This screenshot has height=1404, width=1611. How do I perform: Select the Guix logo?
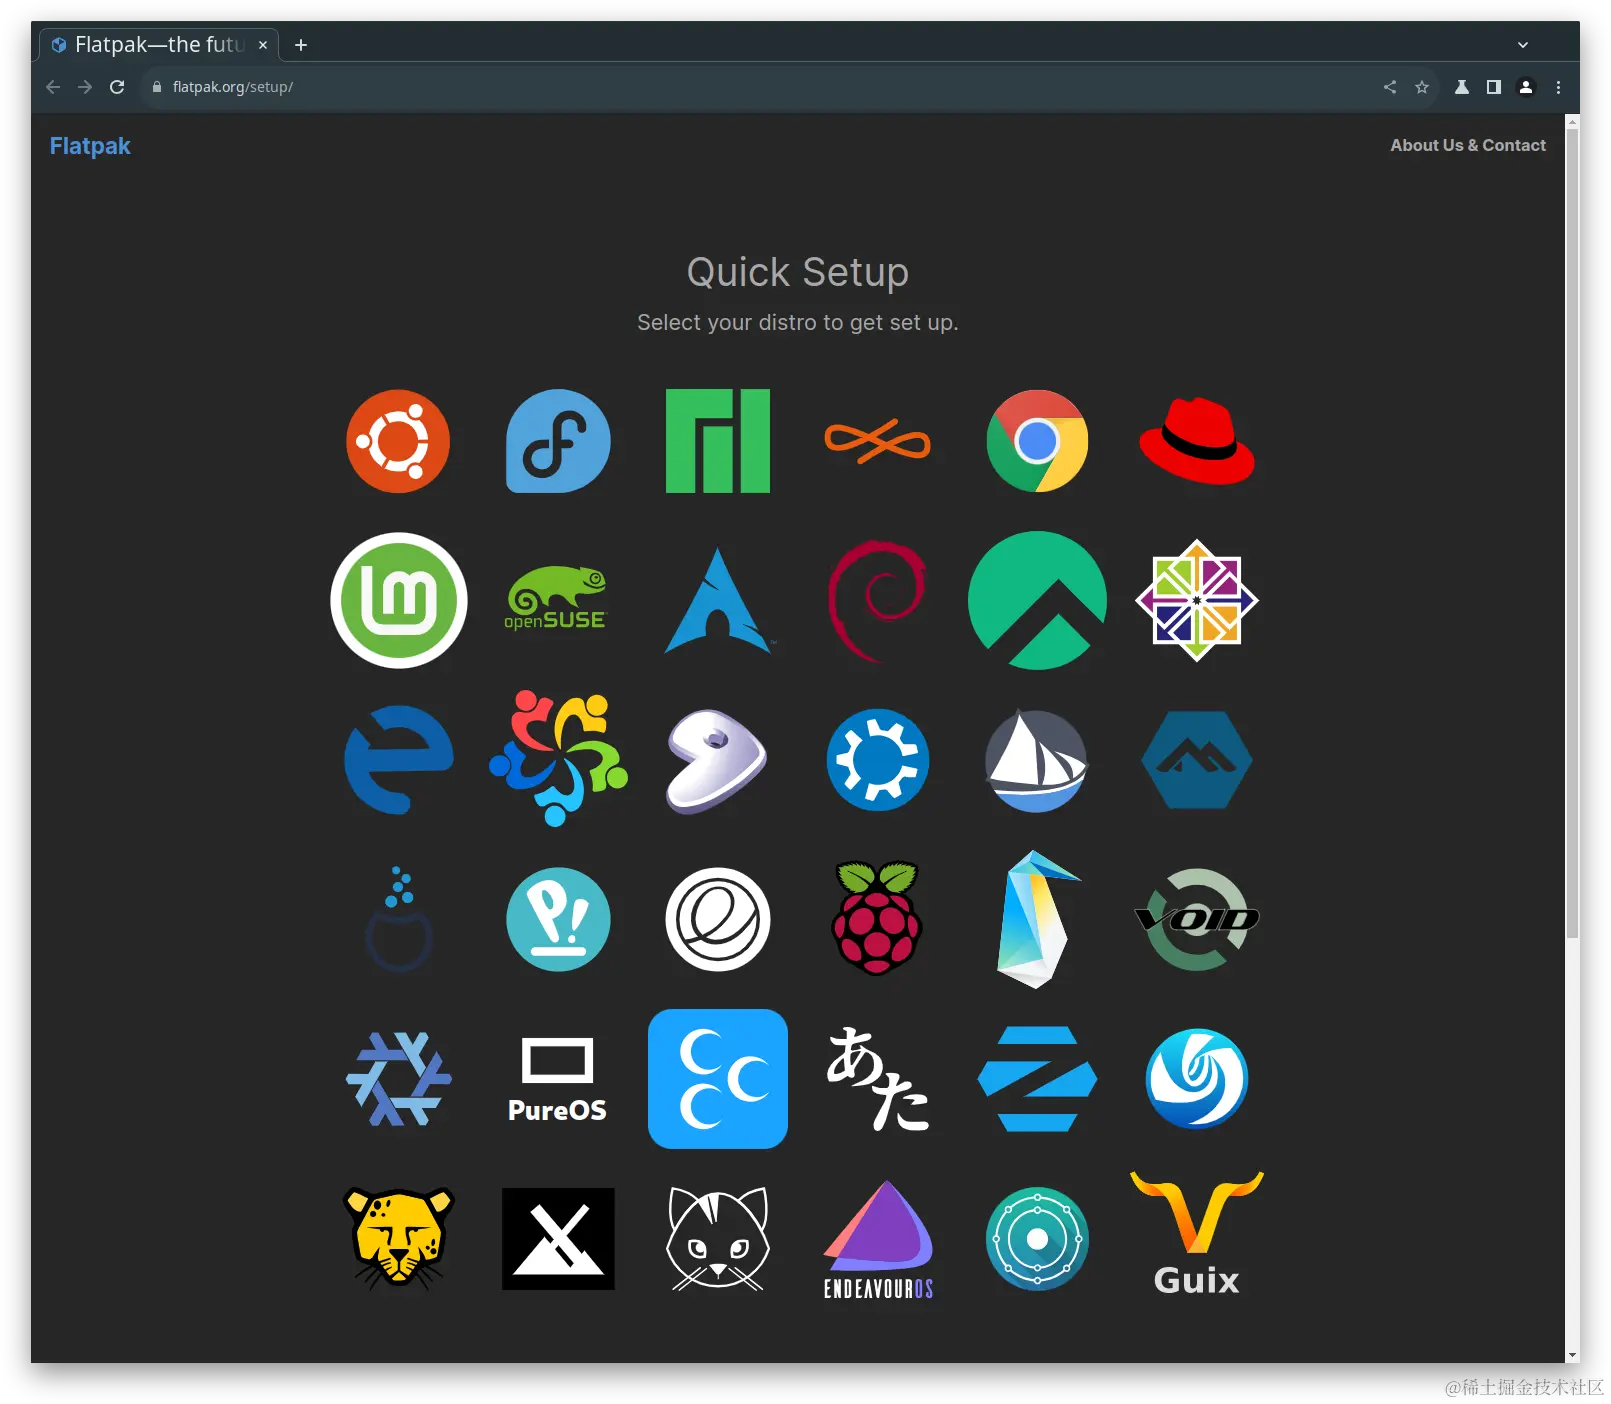pos(1197,1235)
